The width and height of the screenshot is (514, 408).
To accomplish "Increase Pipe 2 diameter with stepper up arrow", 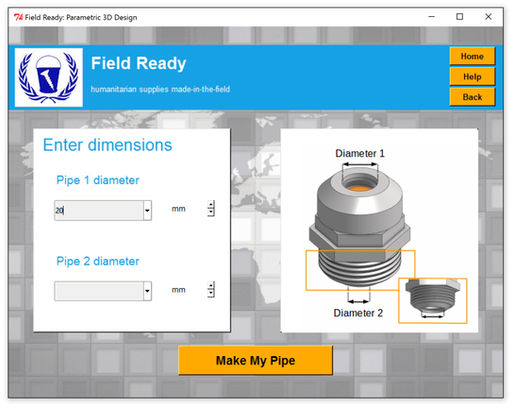I will point(211,285).
